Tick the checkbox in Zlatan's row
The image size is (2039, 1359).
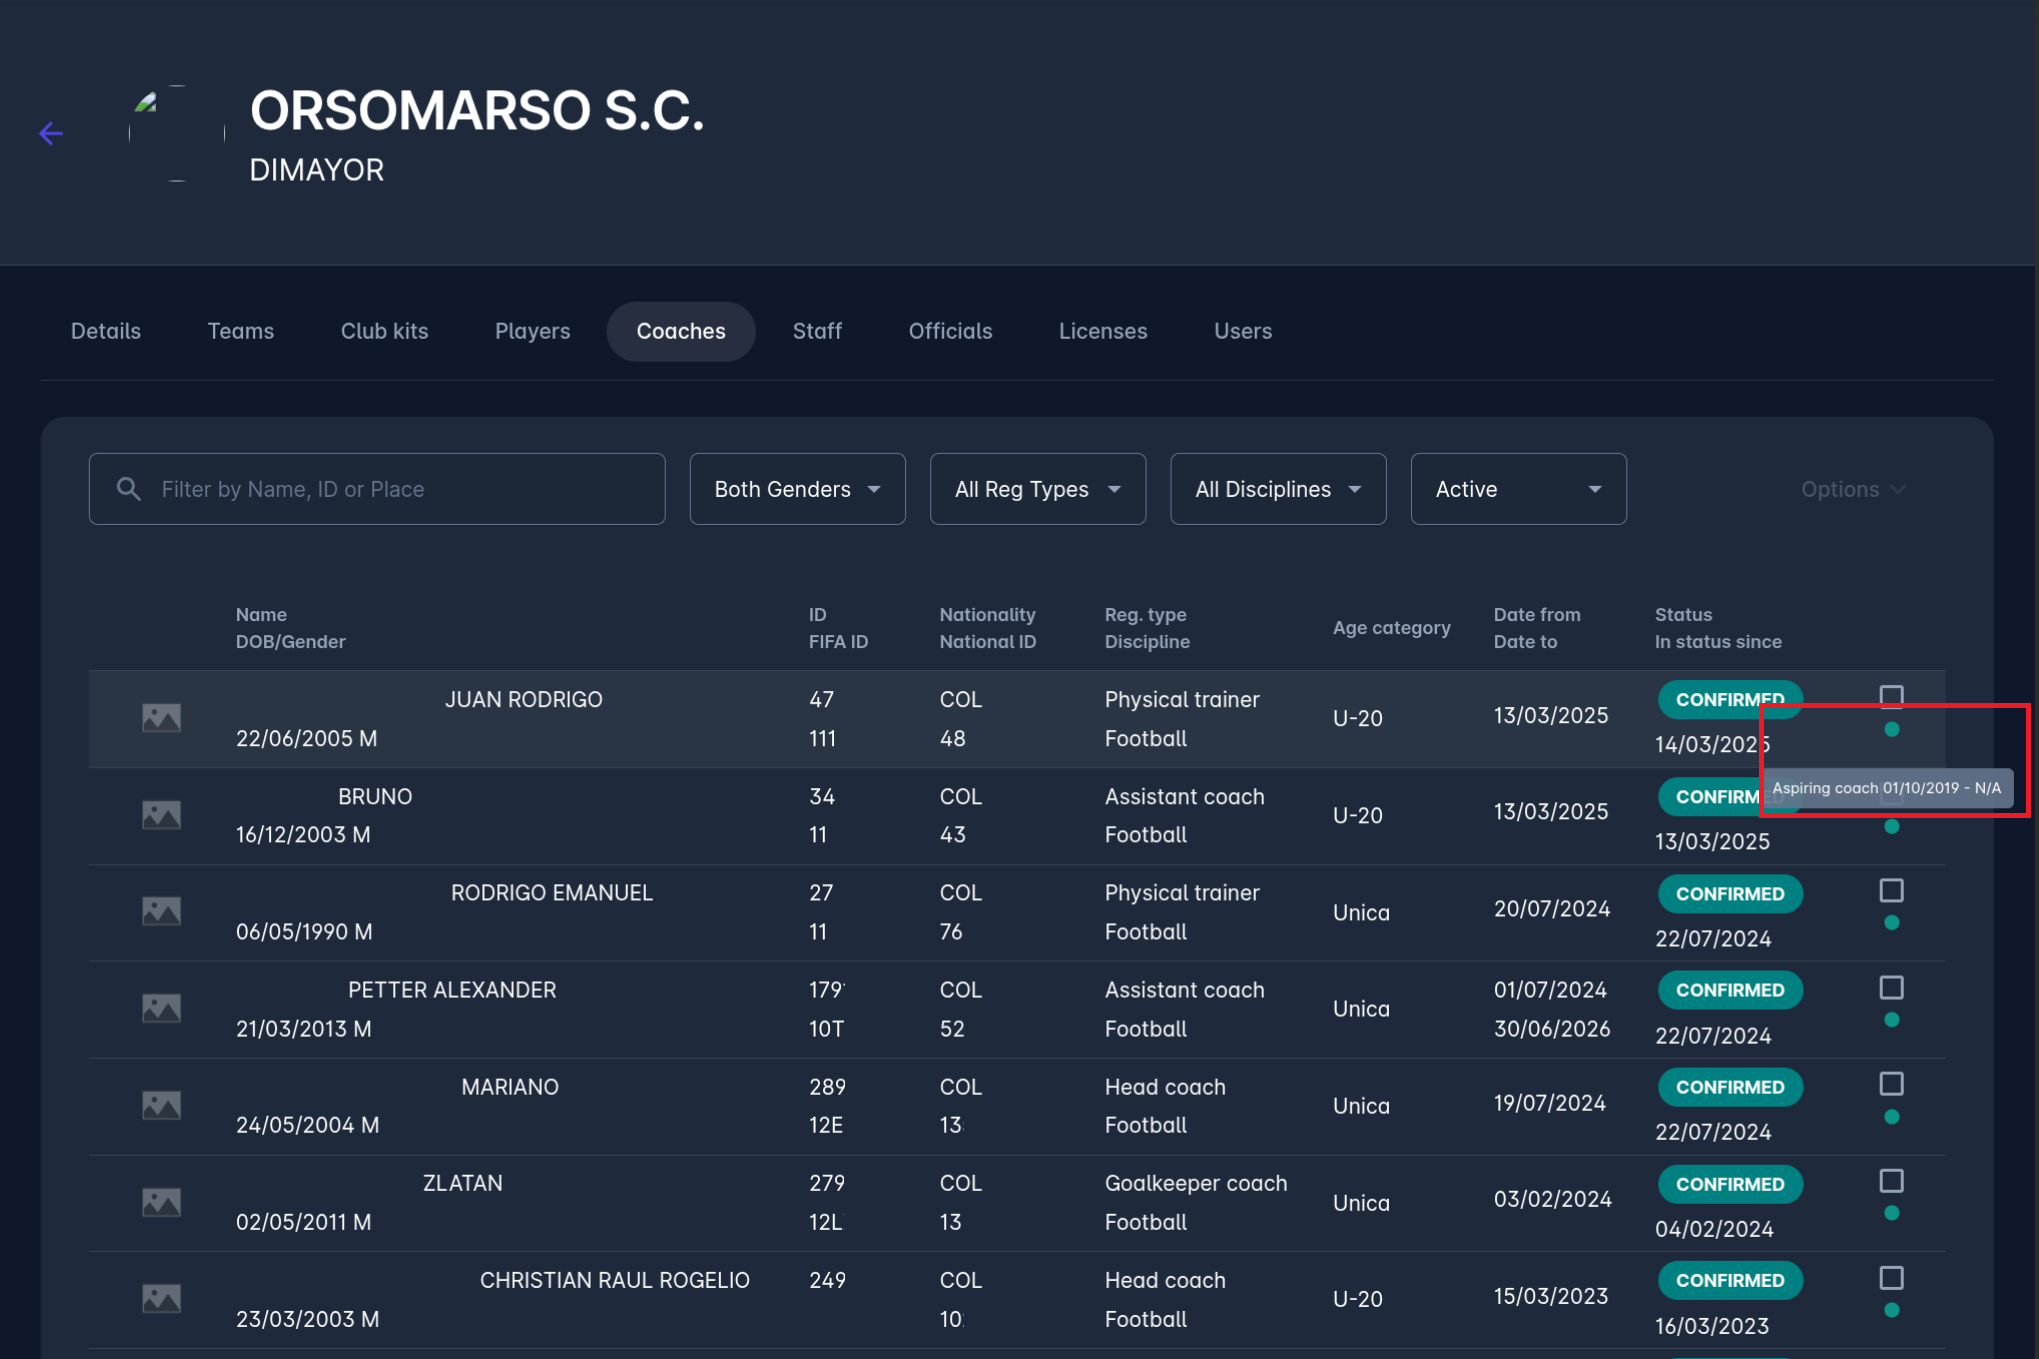tap(1891, 1181)
